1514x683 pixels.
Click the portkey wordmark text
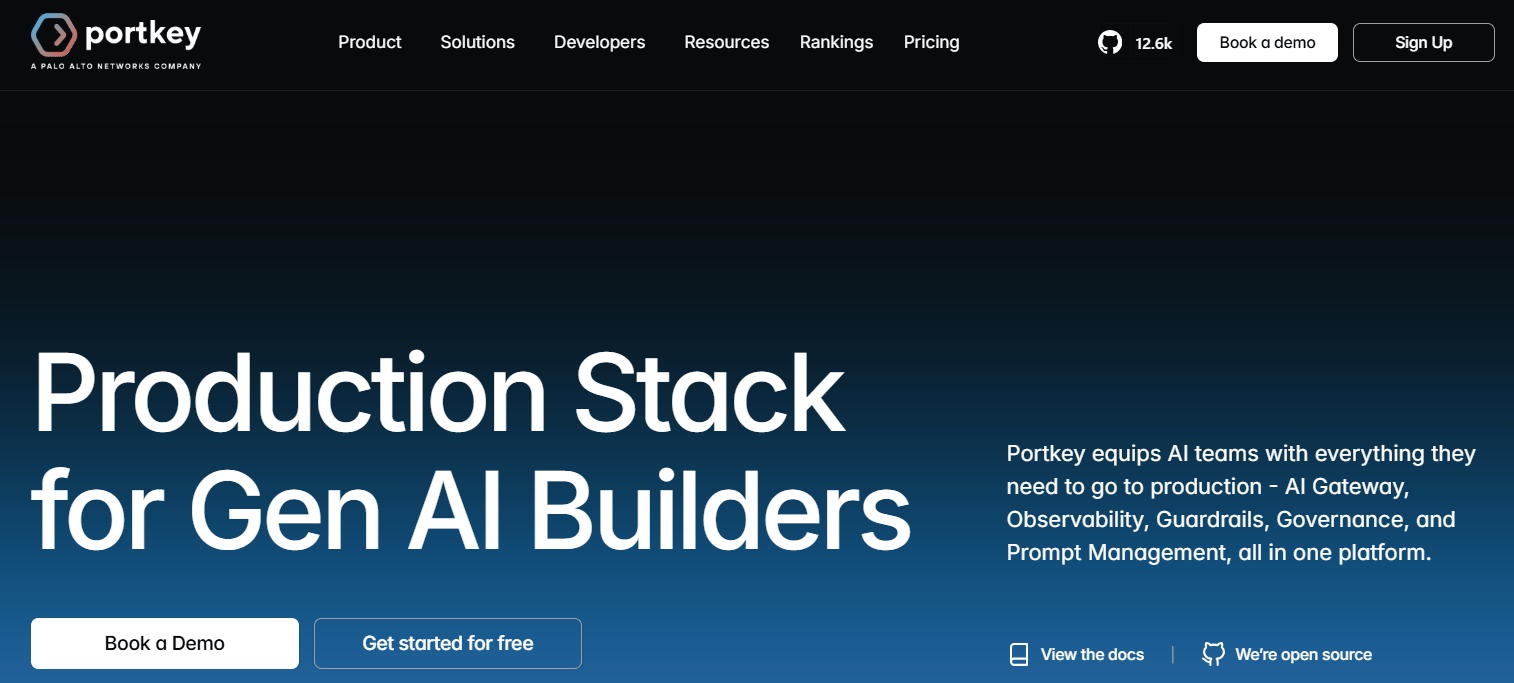pos(143,35)
